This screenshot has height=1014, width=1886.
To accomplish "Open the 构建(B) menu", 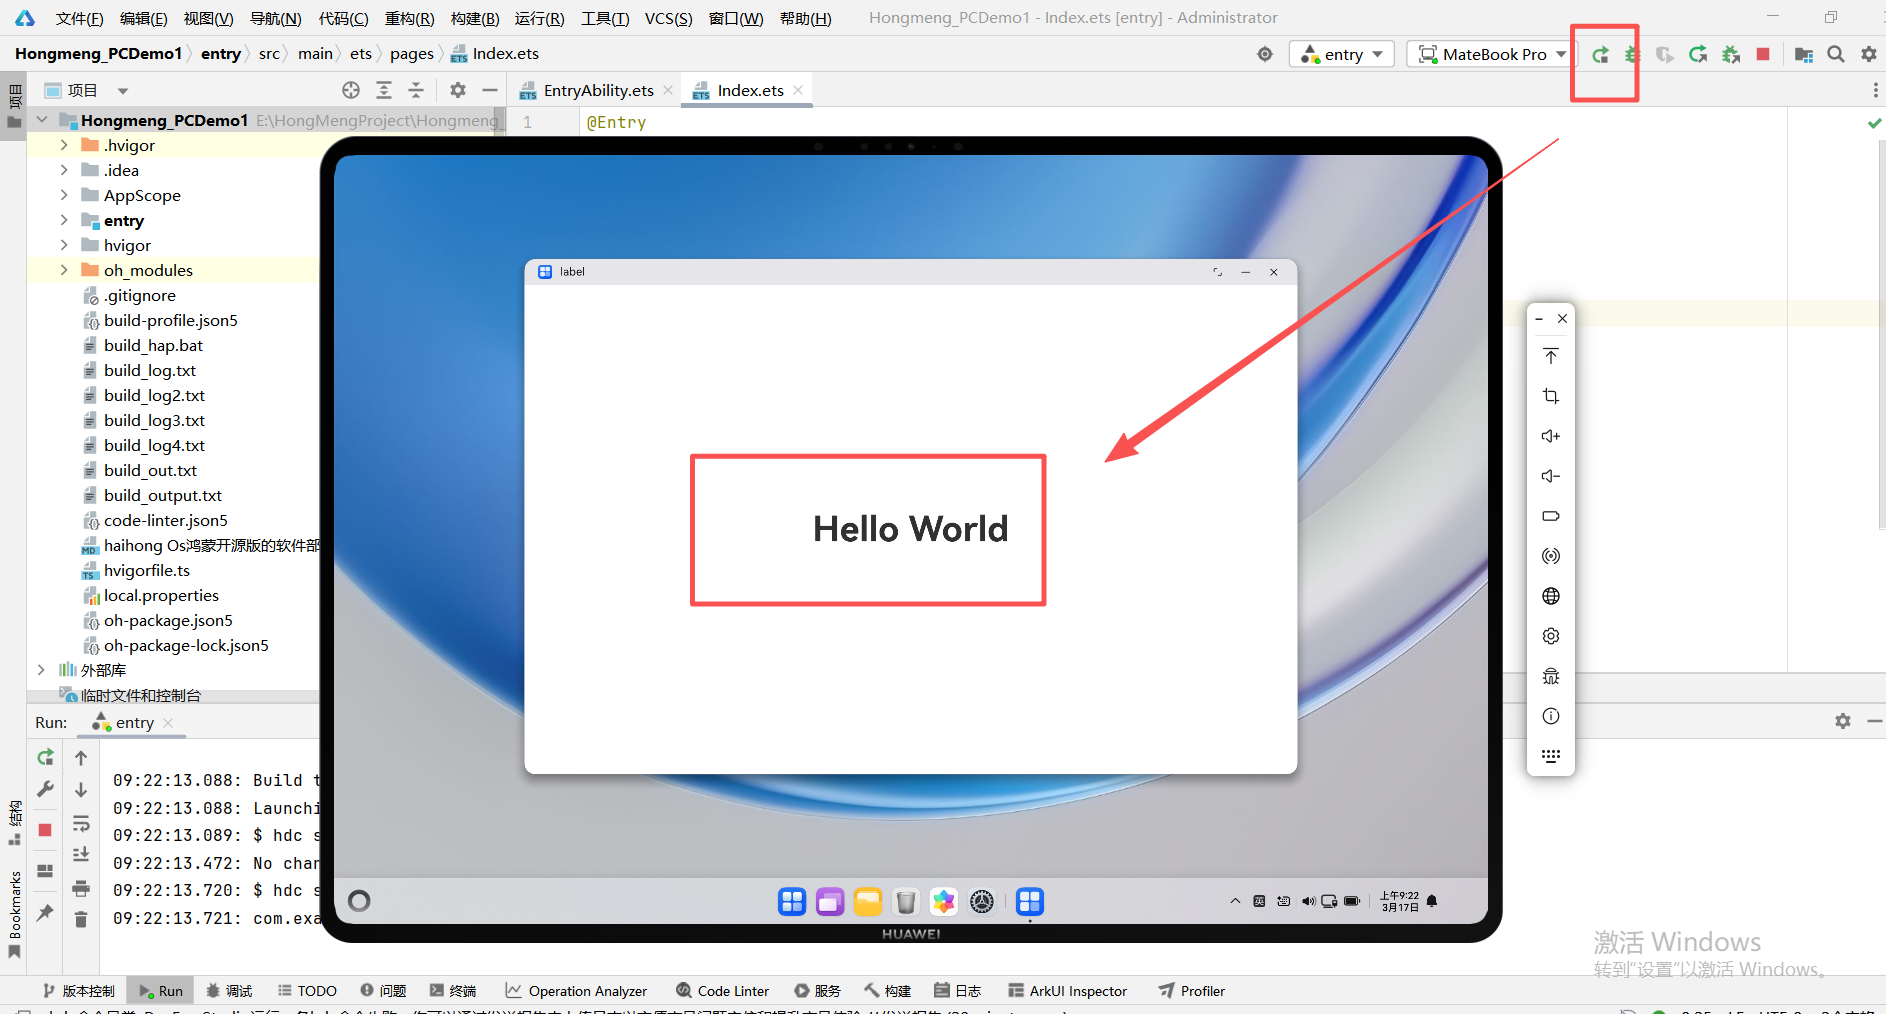I will [x=475, y=18].
